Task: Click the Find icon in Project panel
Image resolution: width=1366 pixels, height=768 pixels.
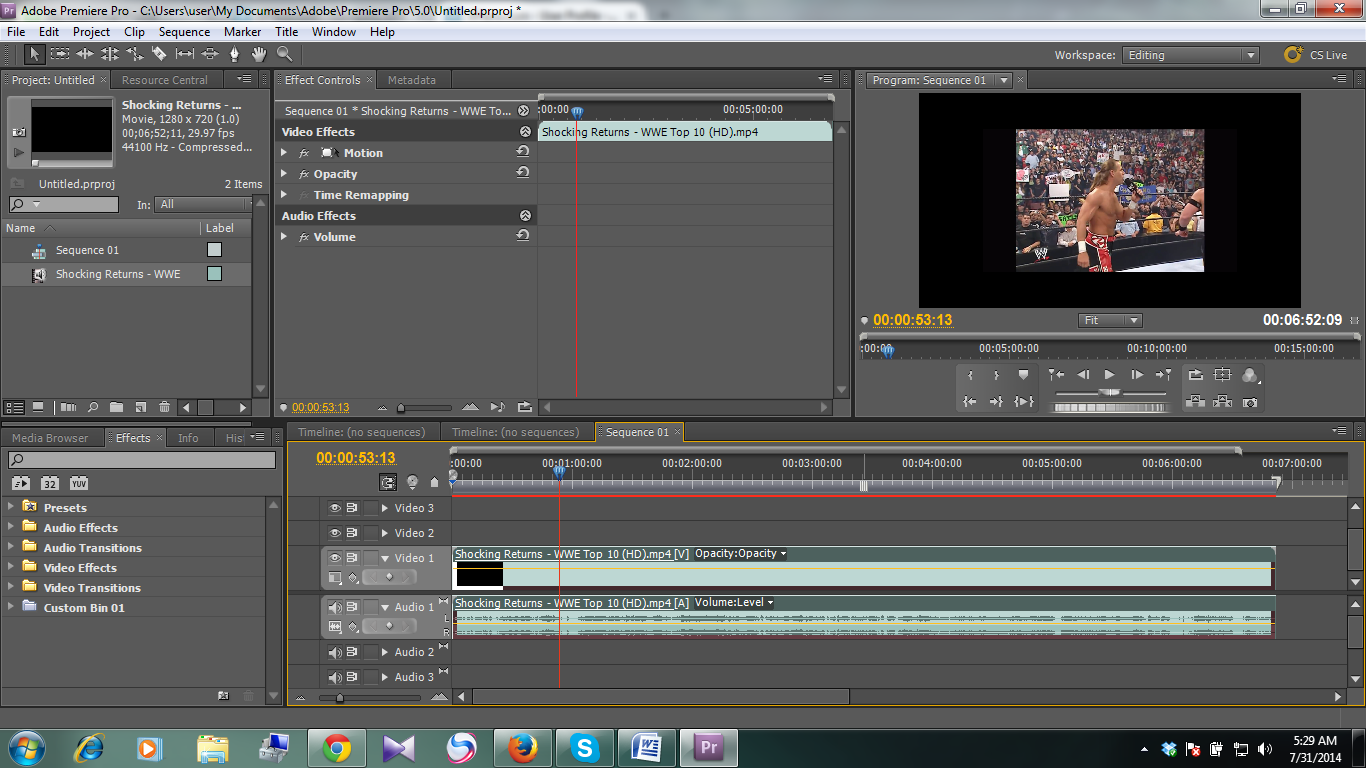Action: pyautogui.click(x=92, y=407)
